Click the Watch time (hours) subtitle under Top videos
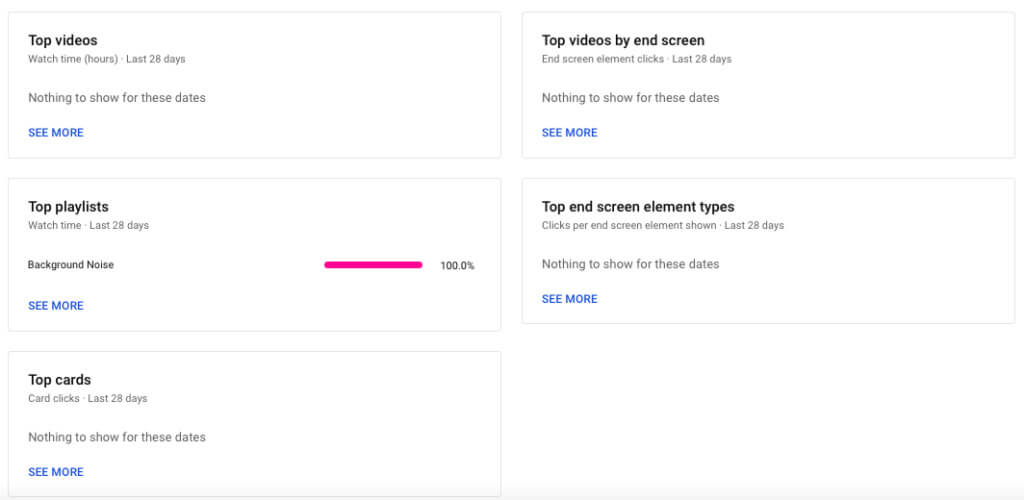 point(106,59)
